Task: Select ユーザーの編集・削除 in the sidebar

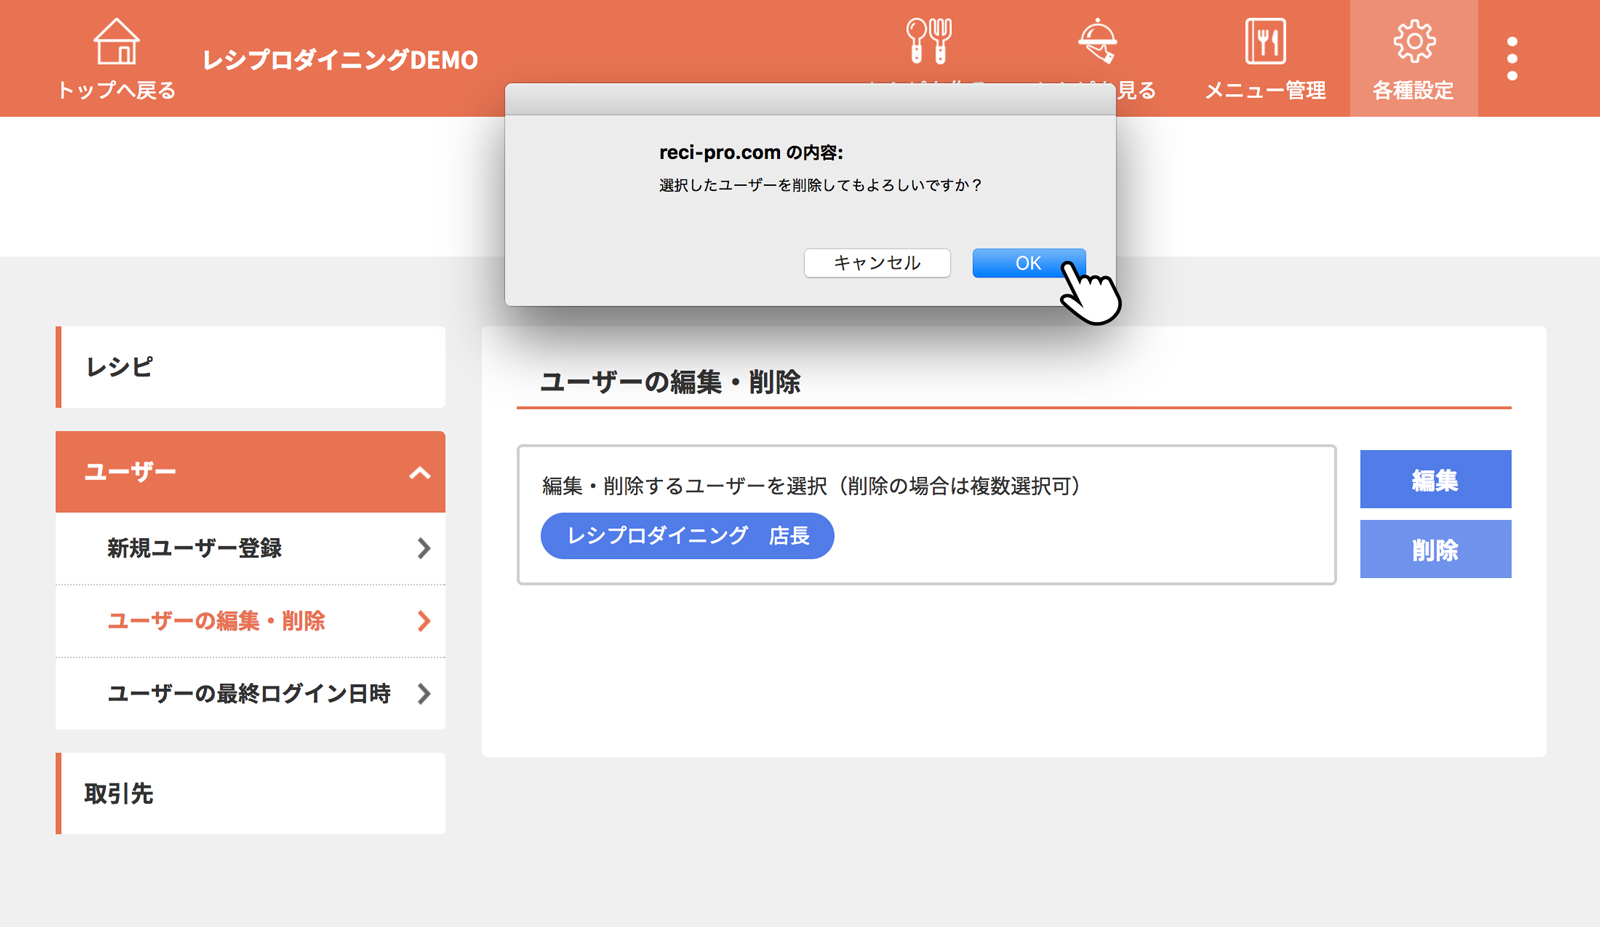Action: 216,621
